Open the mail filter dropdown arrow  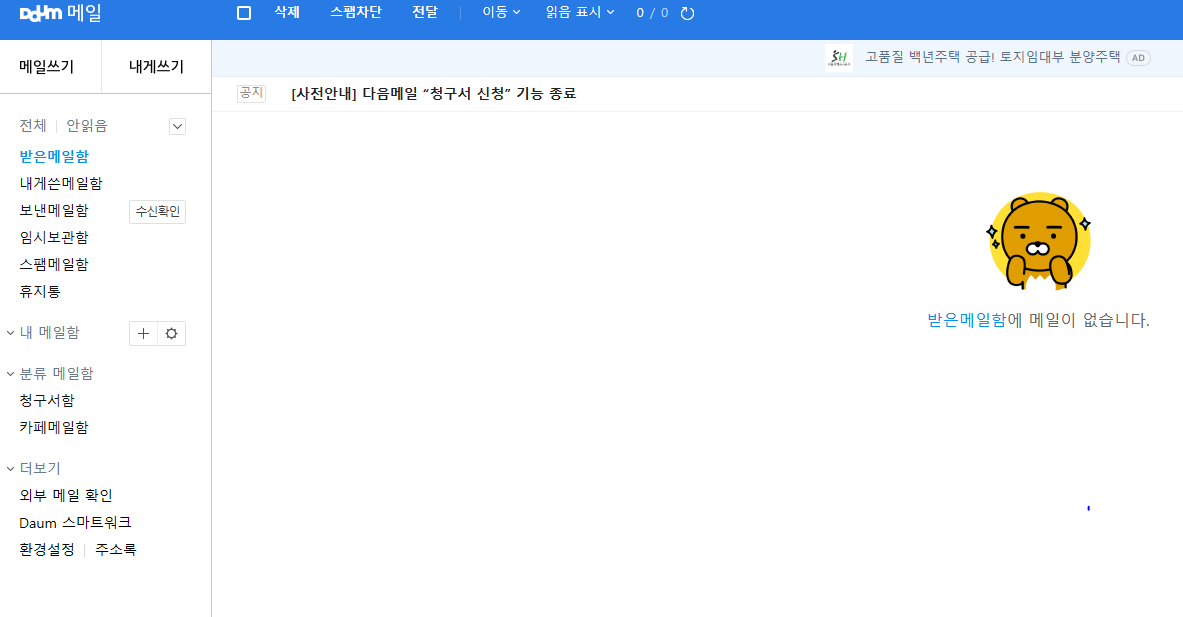coord(177,126)
